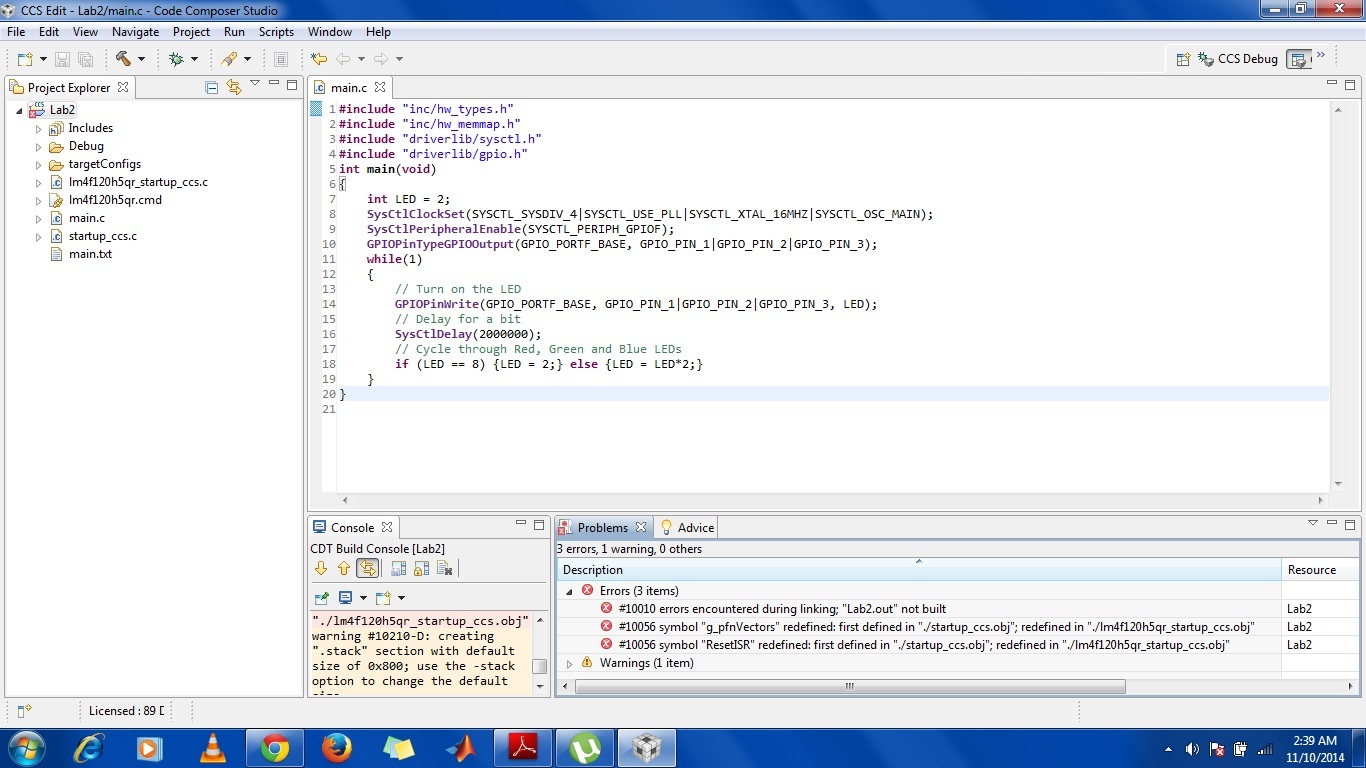Jump to next error with console down arrow
1366x768 pixels.
pos(321,568)
